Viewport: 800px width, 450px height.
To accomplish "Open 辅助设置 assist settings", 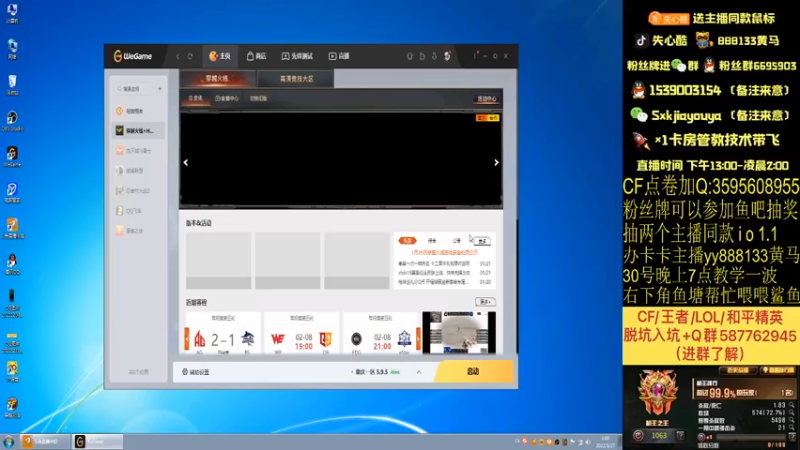I will coord(196,372).
